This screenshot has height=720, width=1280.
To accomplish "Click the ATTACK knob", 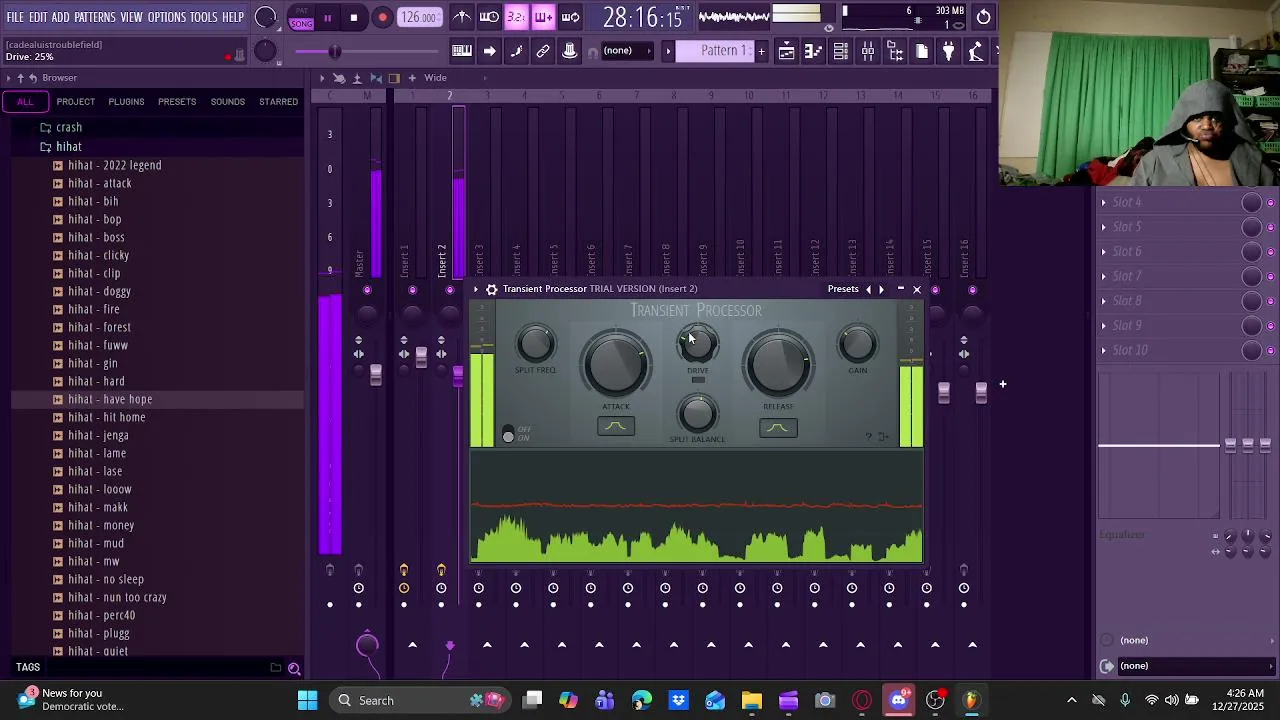I will pyautogui.click(x=616, y=365).
